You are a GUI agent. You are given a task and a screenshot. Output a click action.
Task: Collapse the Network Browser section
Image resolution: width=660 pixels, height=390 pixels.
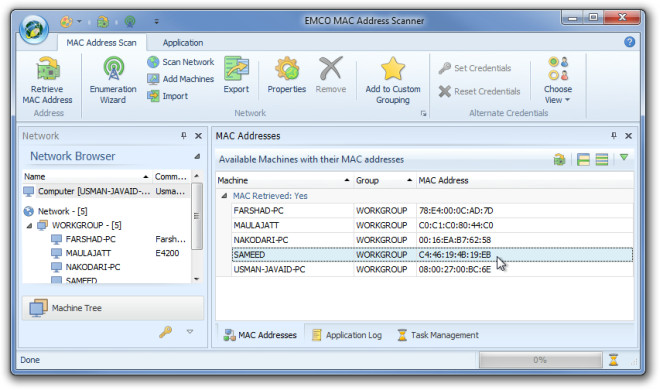(x=197, y=157)
